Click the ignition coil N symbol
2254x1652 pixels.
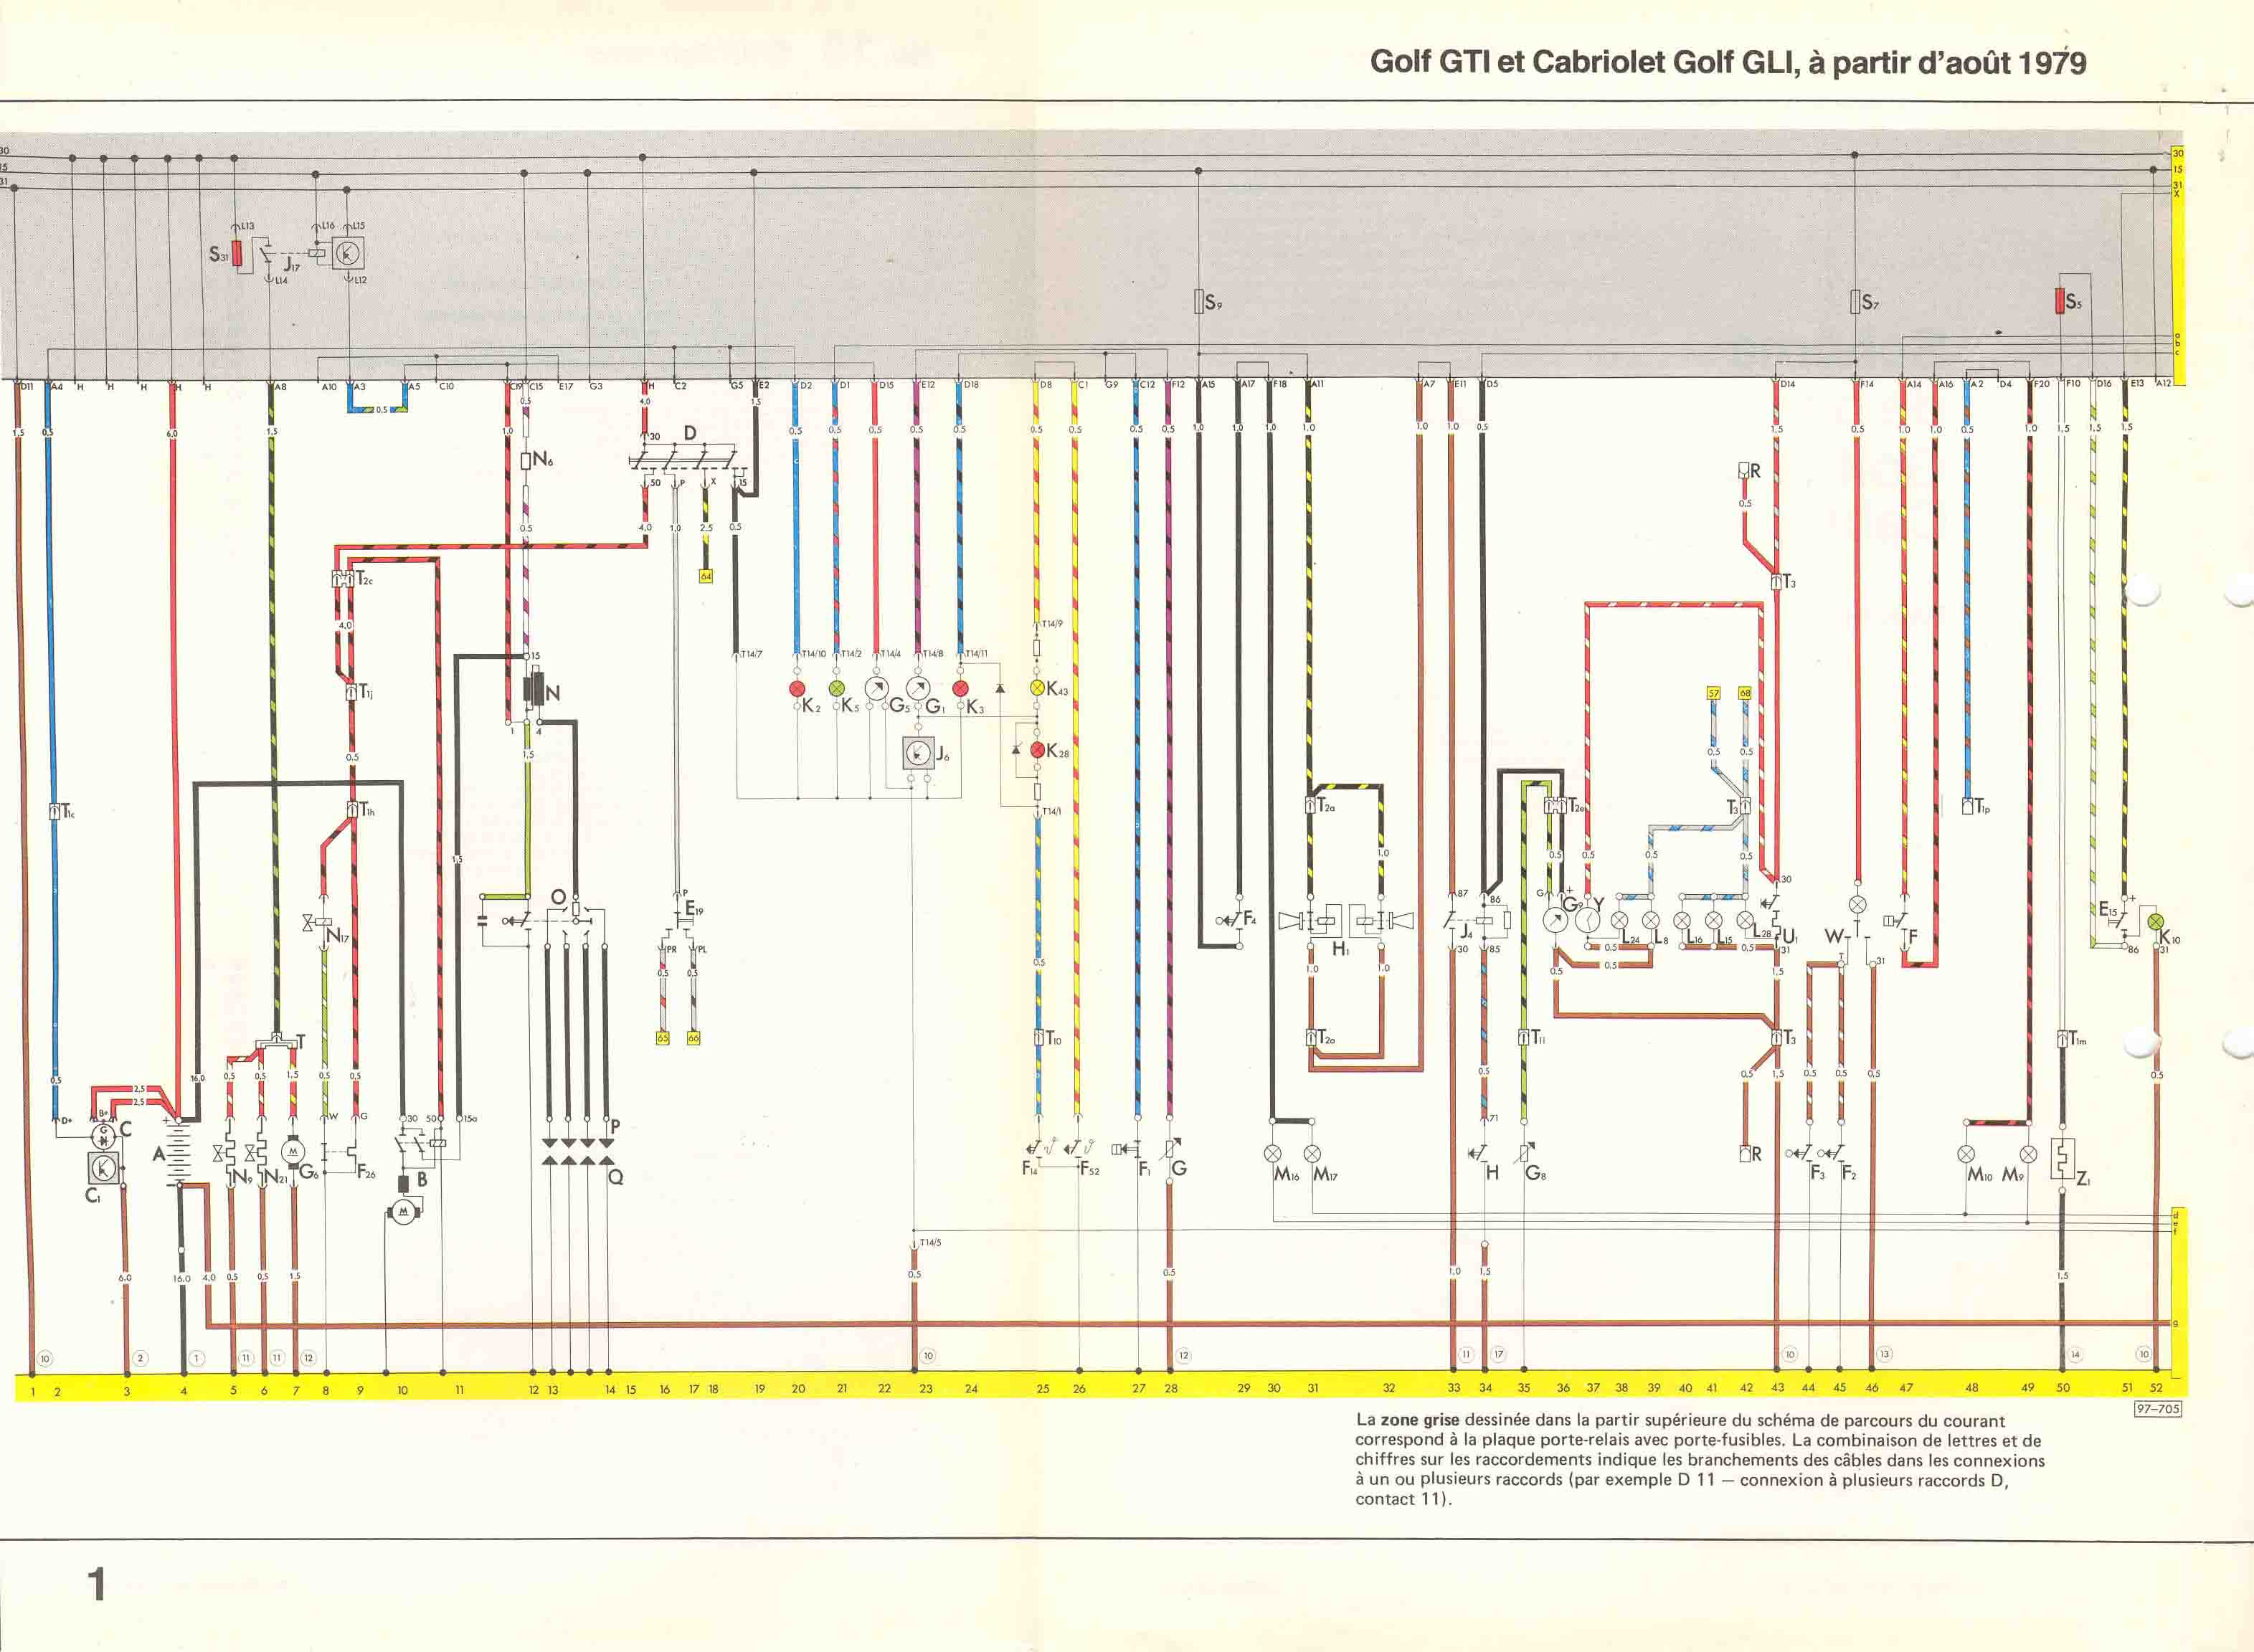click(x=534, y=689)
